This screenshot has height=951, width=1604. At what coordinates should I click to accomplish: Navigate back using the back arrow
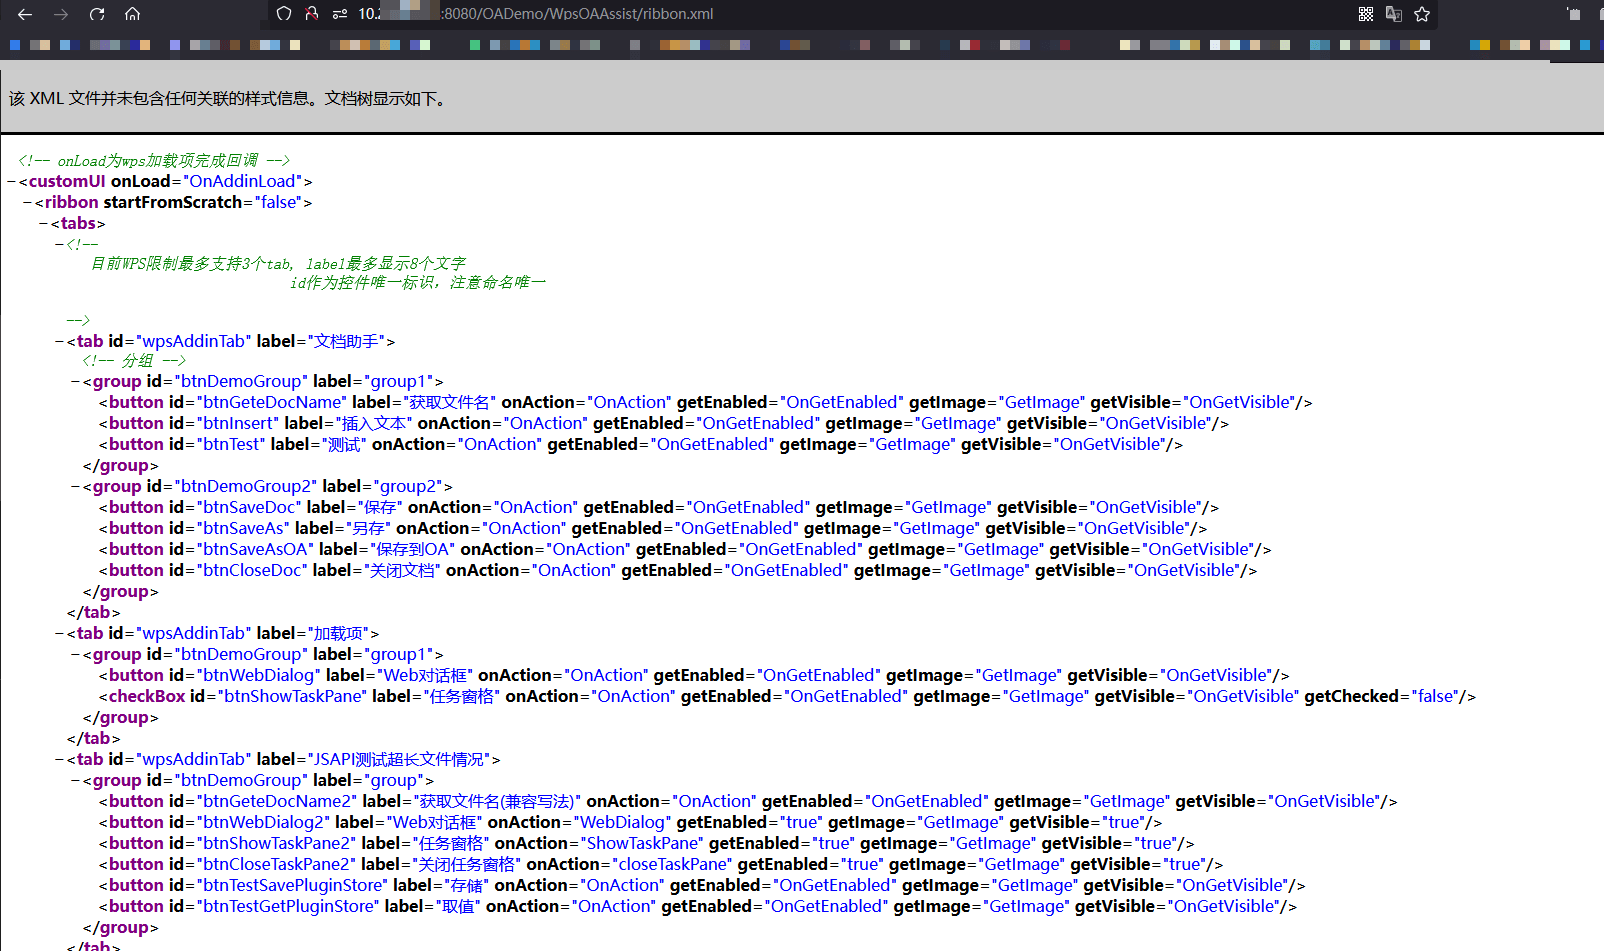24,14
